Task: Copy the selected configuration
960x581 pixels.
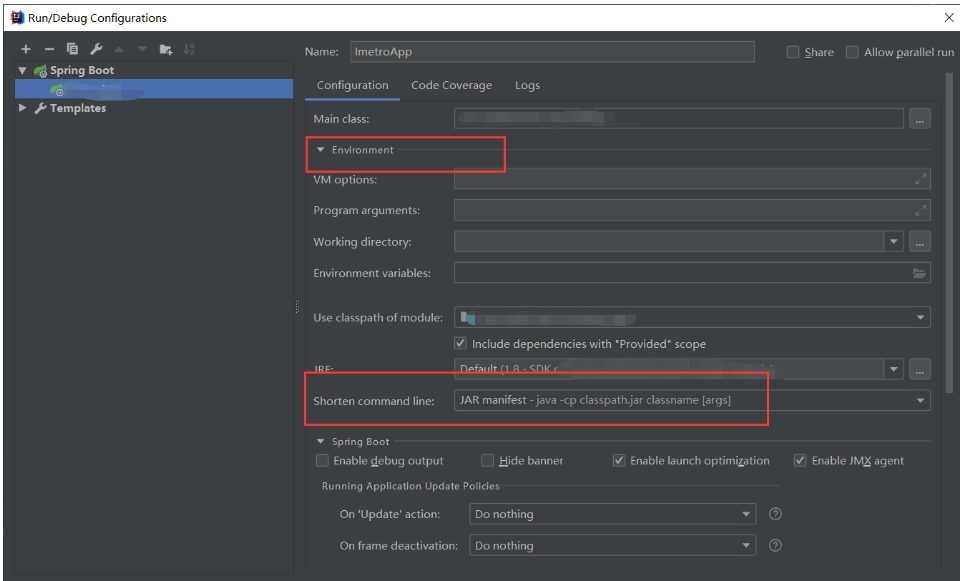Action: pos(72,49)
